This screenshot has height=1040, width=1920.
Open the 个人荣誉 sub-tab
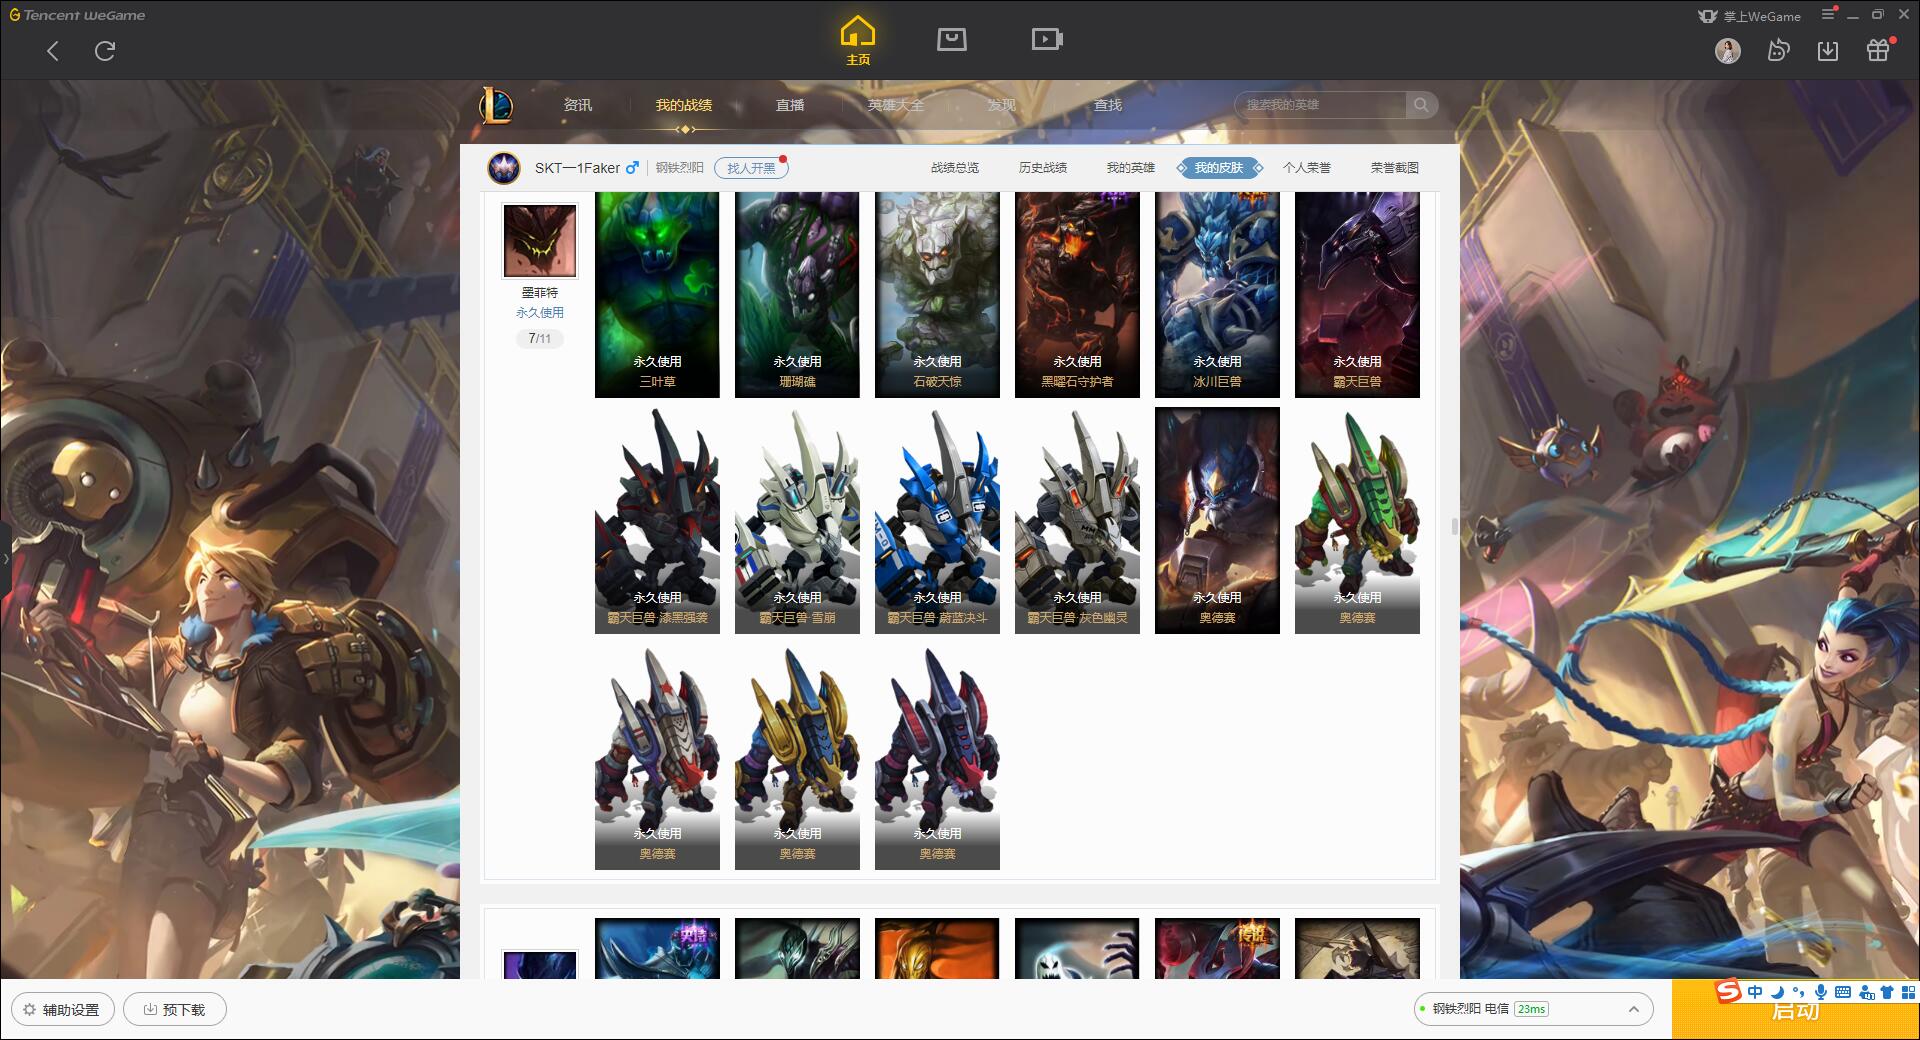(1307, 168)
